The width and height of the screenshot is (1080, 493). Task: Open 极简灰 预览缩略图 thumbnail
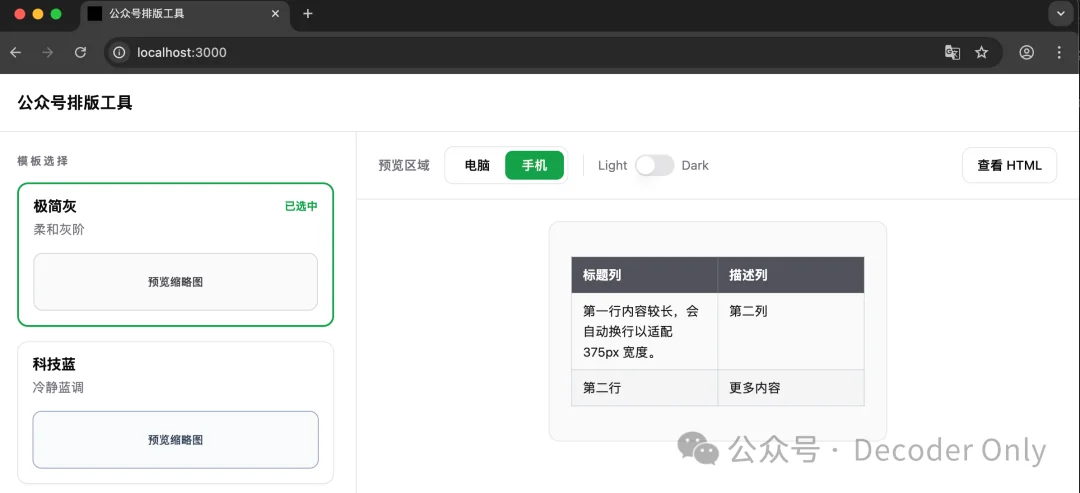[x=176, y=282]
